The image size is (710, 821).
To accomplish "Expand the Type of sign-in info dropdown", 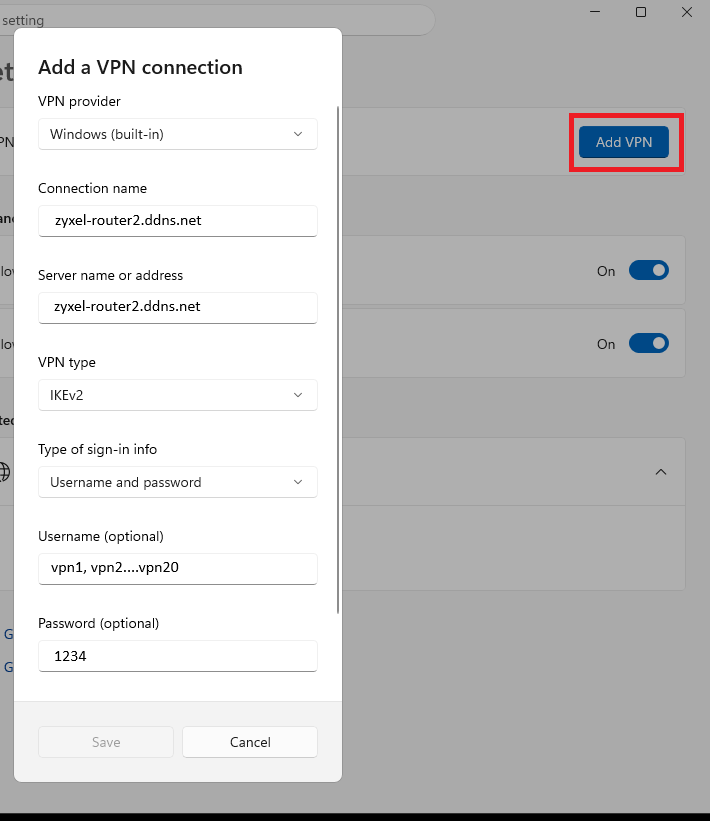I will (x=178, y=482).
